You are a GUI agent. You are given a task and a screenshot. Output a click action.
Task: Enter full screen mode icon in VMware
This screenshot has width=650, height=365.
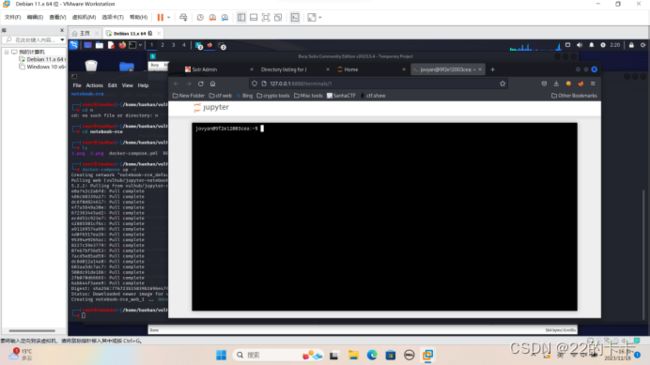(x=266, y=17)
